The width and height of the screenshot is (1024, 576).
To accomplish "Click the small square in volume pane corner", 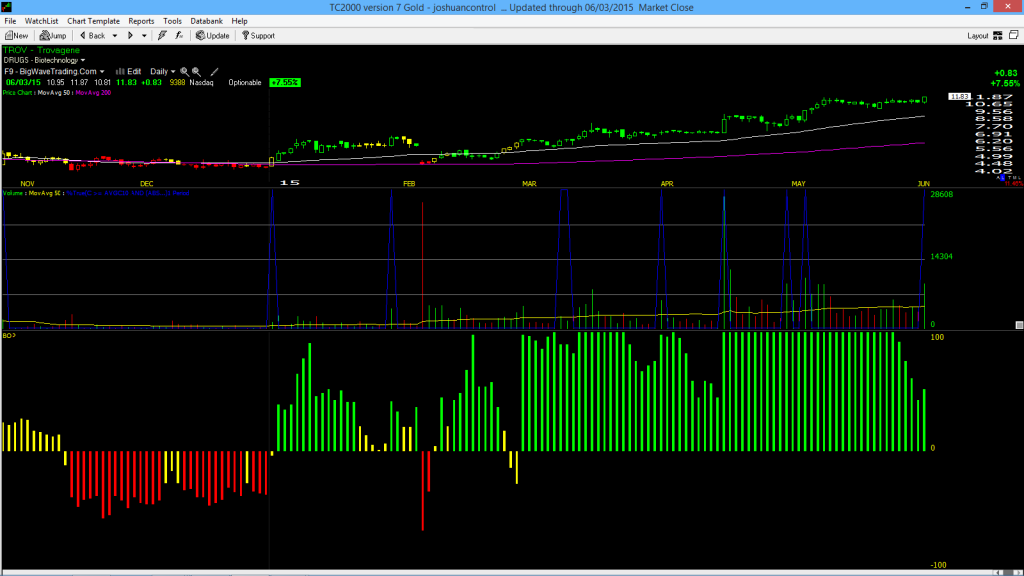I will [1019, 325].
